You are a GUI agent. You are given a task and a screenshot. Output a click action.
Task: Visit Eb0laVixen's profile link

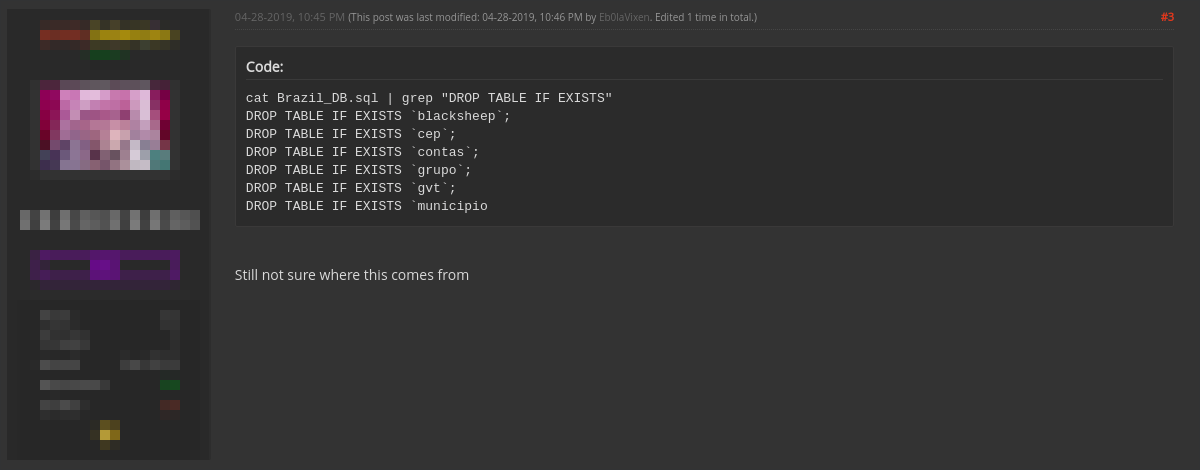[624, 17]
